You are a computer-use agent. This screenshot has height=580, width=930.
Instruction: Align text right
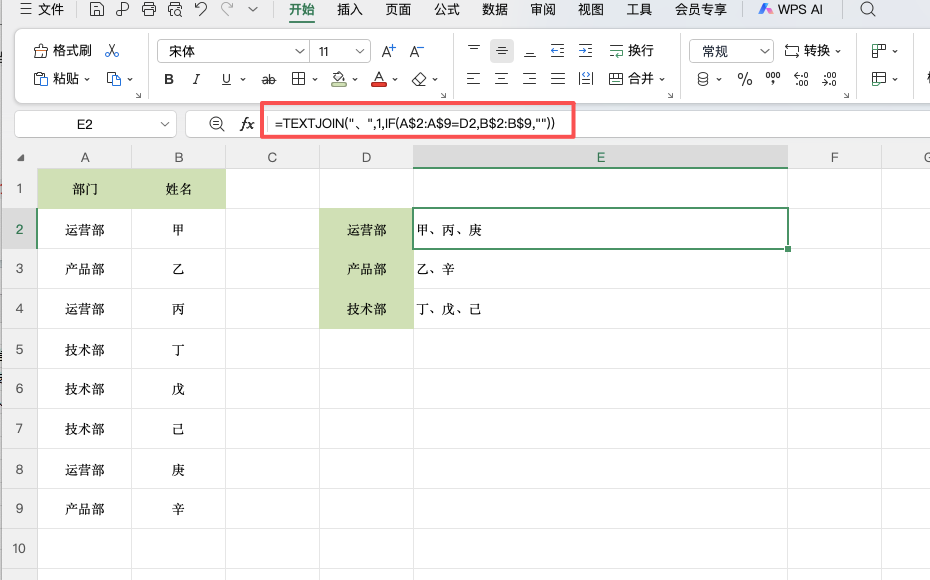530,78
